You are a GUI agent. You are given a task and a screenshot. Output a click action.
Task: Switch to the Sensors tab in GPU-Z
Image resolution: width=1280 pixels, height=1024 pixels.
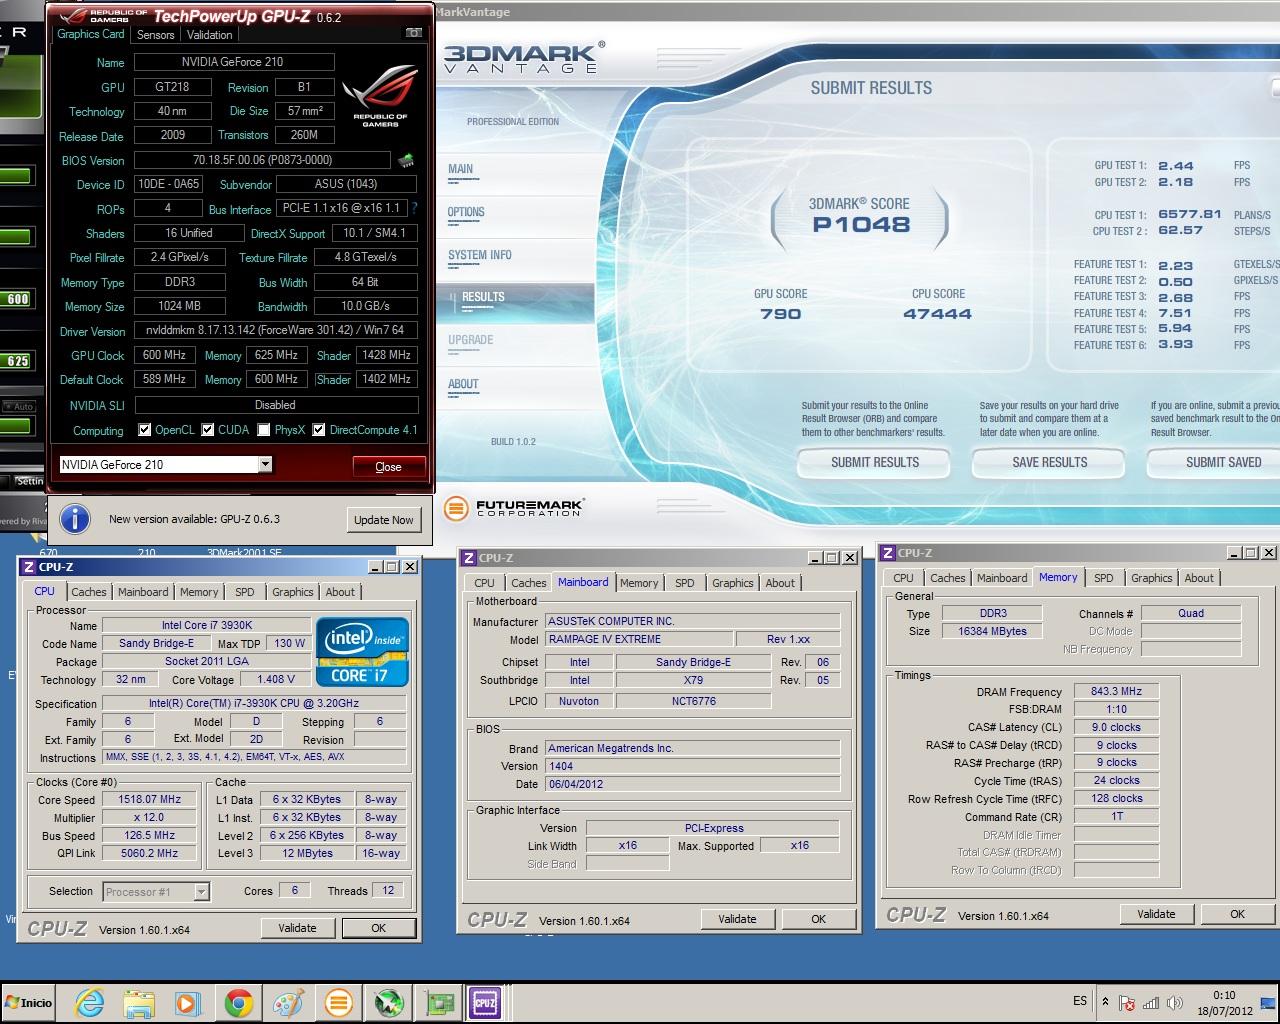(156, 34)
